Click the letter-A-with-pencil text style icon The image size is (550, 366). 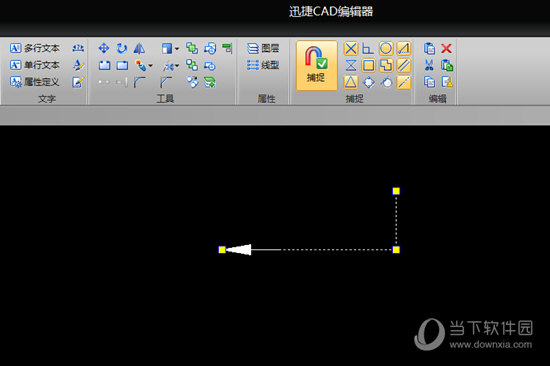(x=78, y=65)
